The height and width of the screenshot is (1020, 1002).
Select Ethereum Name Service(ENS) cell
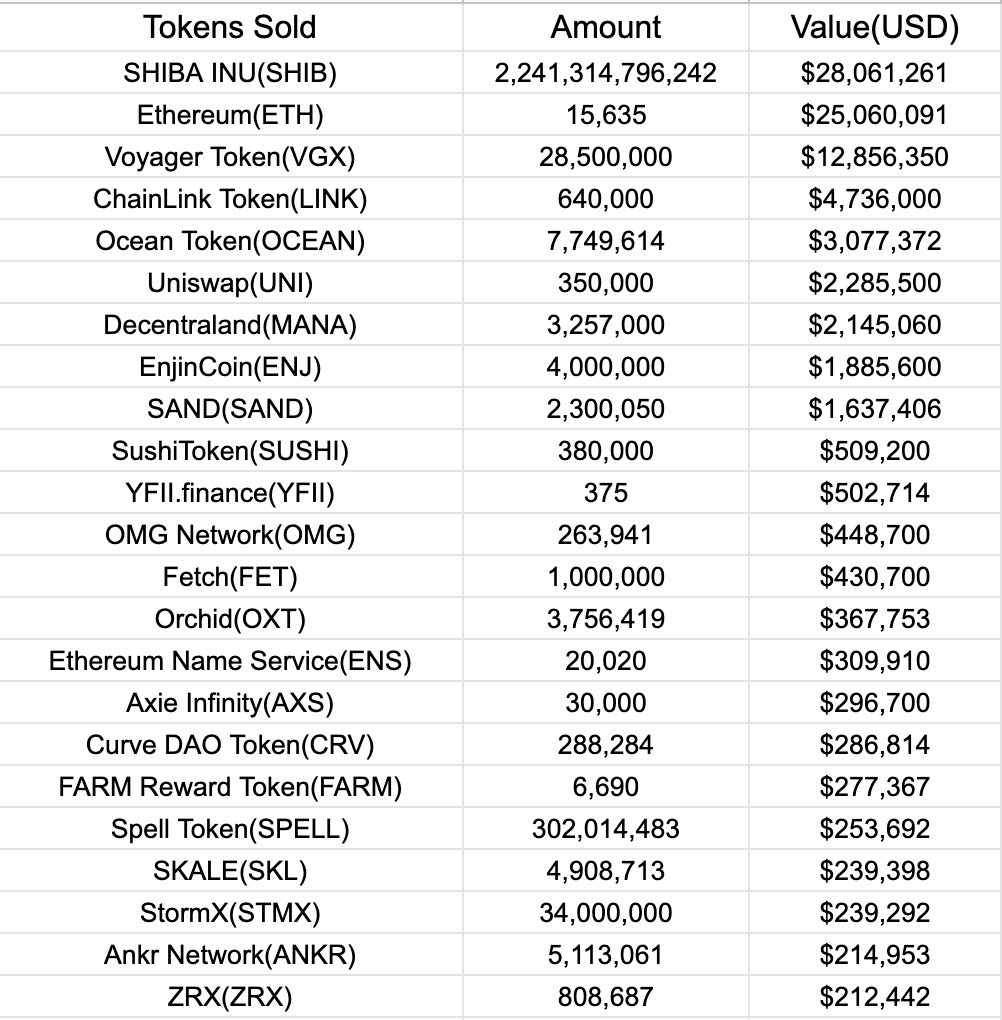[230, 660]
